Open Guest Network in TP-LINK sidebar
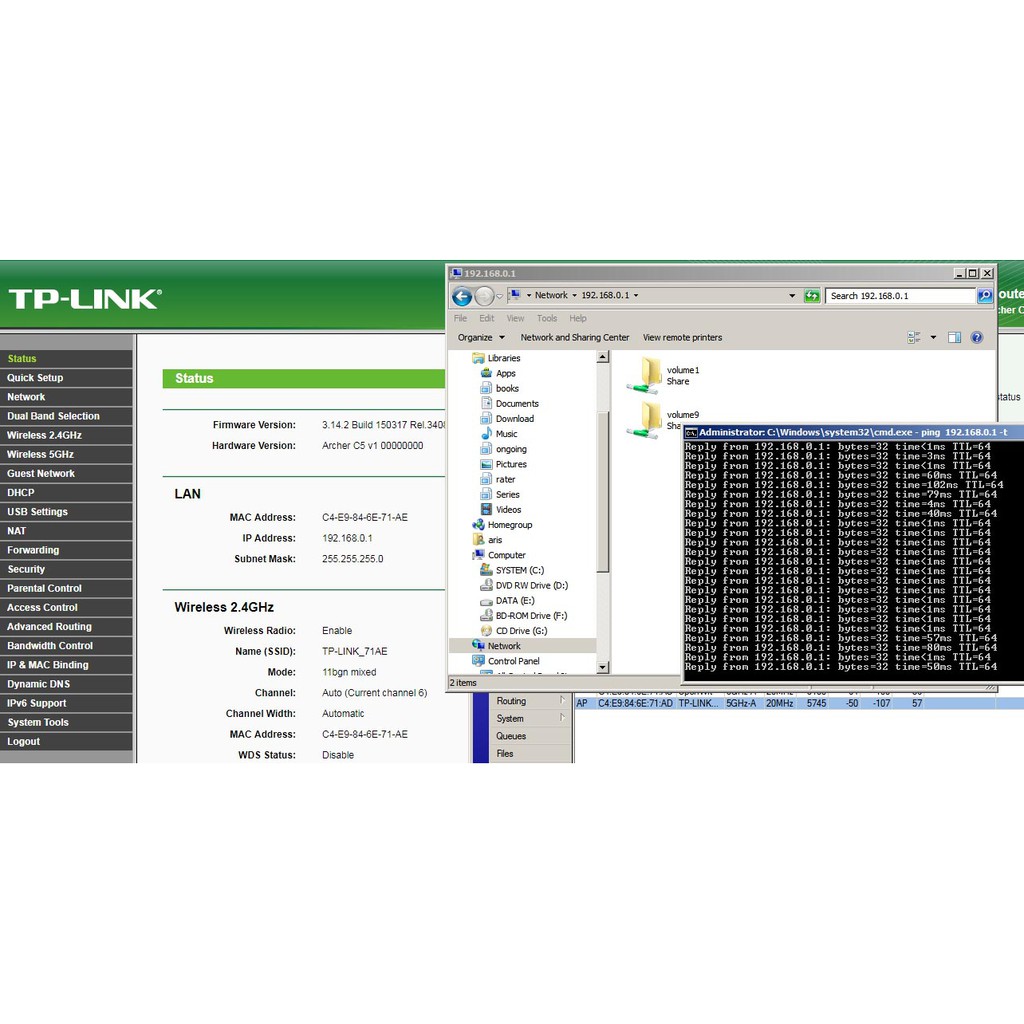The width and height of the screenshot is (1024, 1024). pos(66,473)
